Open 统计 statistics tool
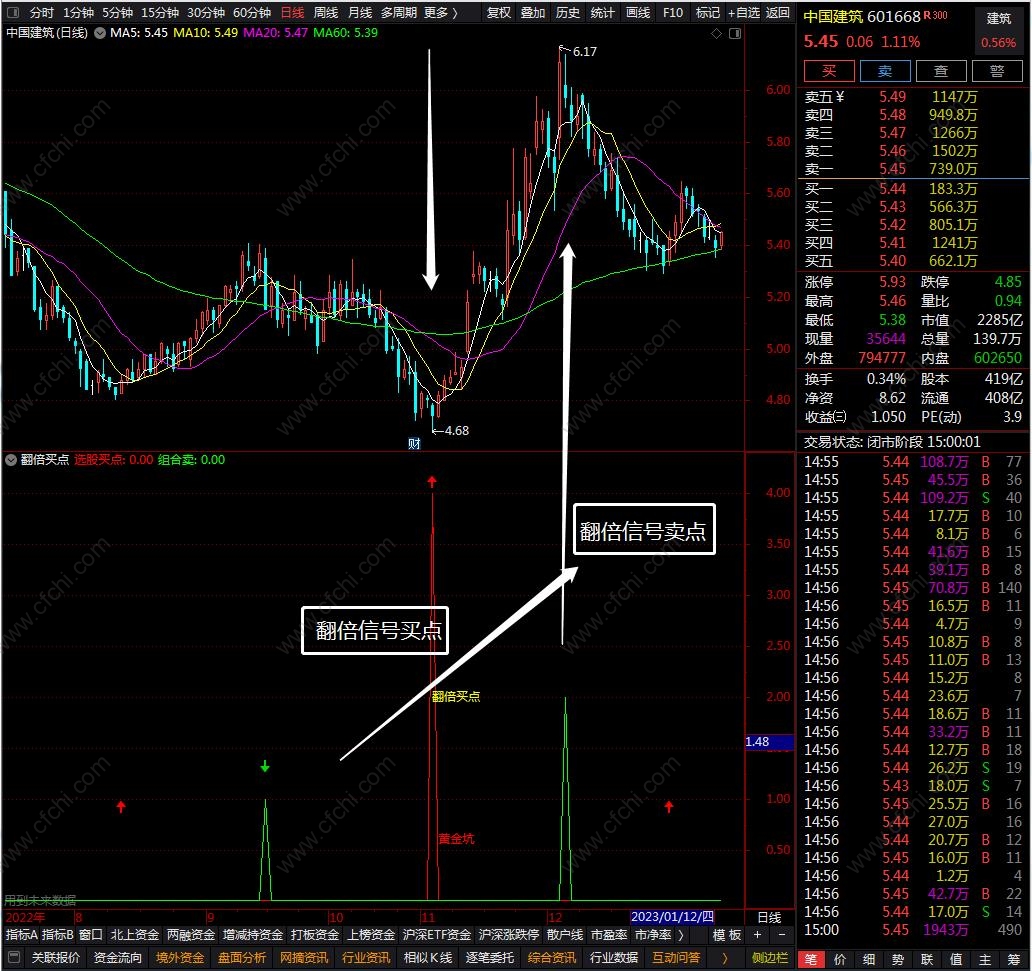Viewport: 1032px width, 971px height. pyautogui.click(x=603, y=13)
